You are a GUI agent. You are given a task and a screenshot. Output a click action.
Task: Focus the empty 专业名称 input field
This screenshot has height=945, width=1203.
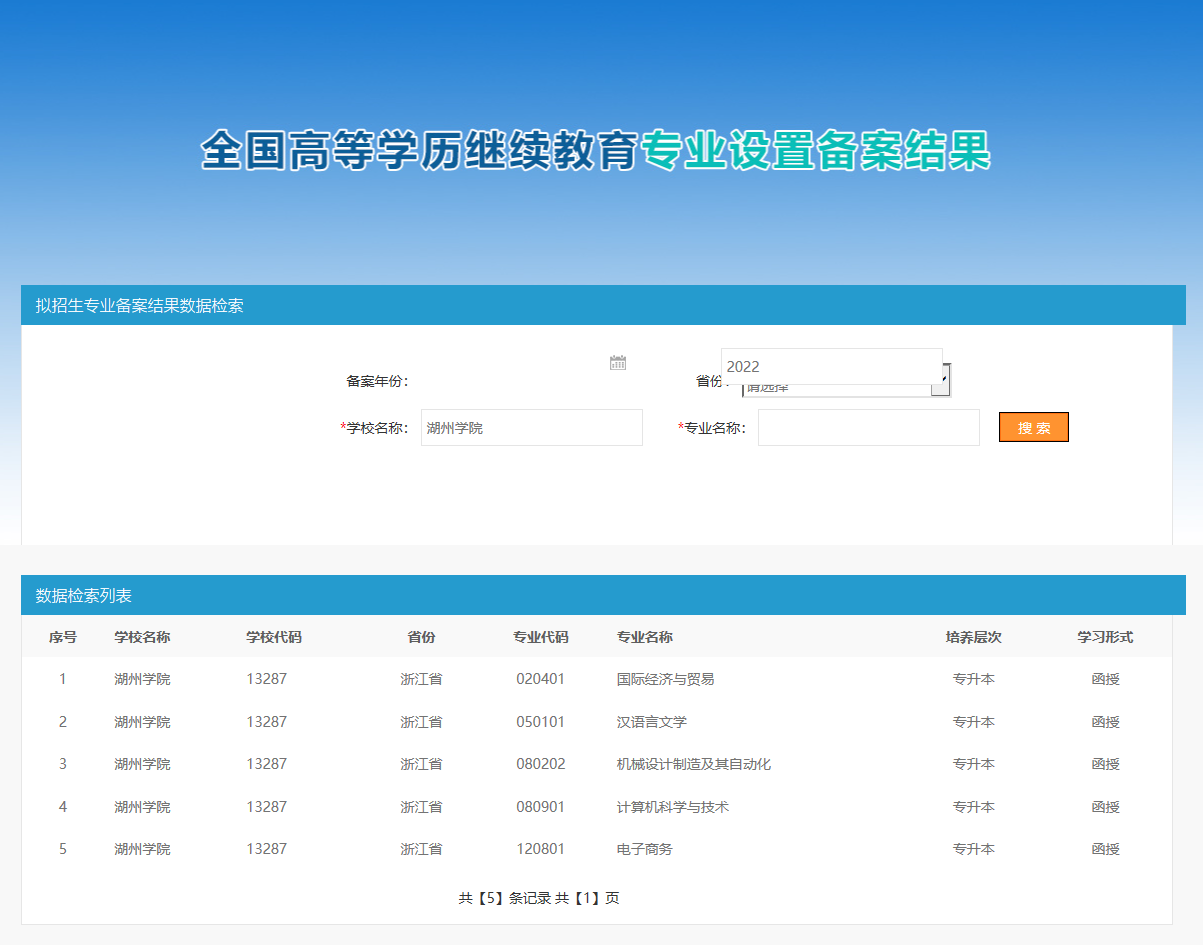coord(868,427)
